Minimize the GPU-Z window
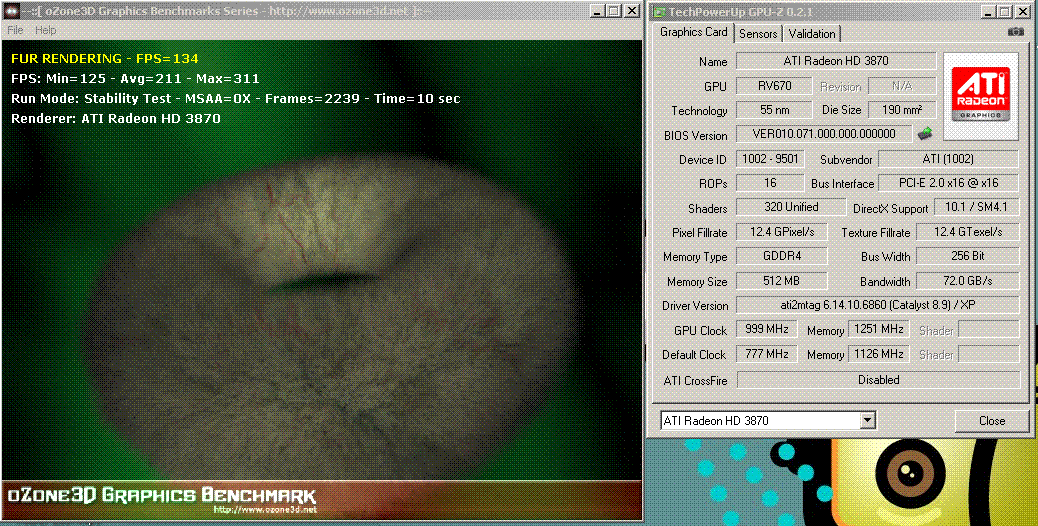 987,12
